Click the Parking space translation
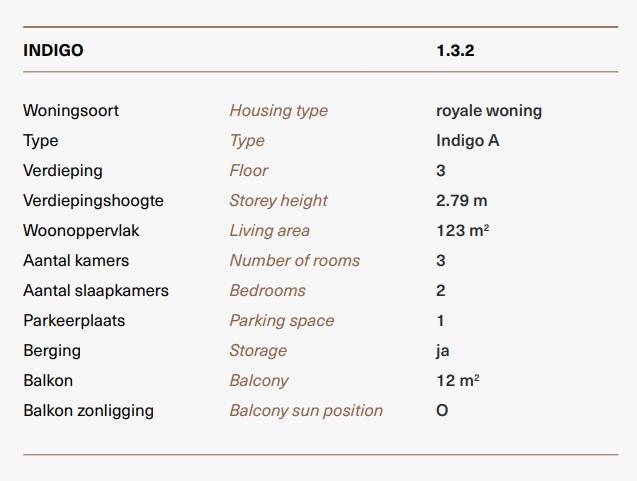The image size is (637, 481). click(282, 321)
